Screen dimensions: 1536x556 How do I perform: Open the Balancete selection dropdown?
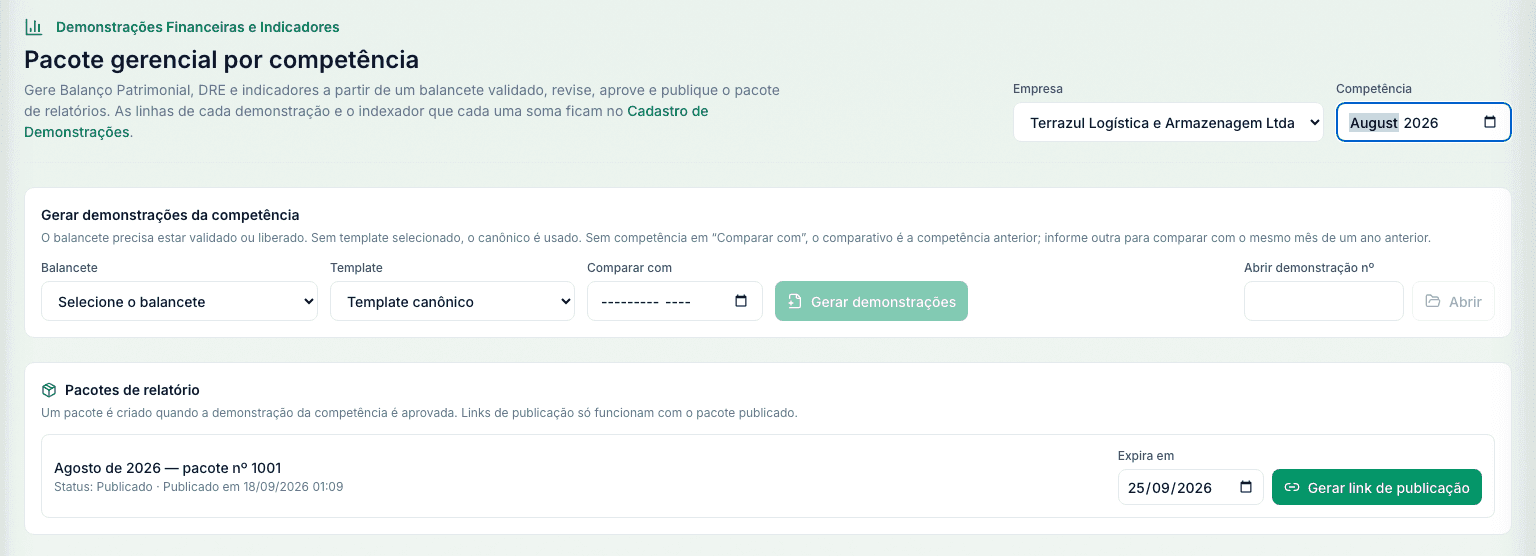point(179,301)
